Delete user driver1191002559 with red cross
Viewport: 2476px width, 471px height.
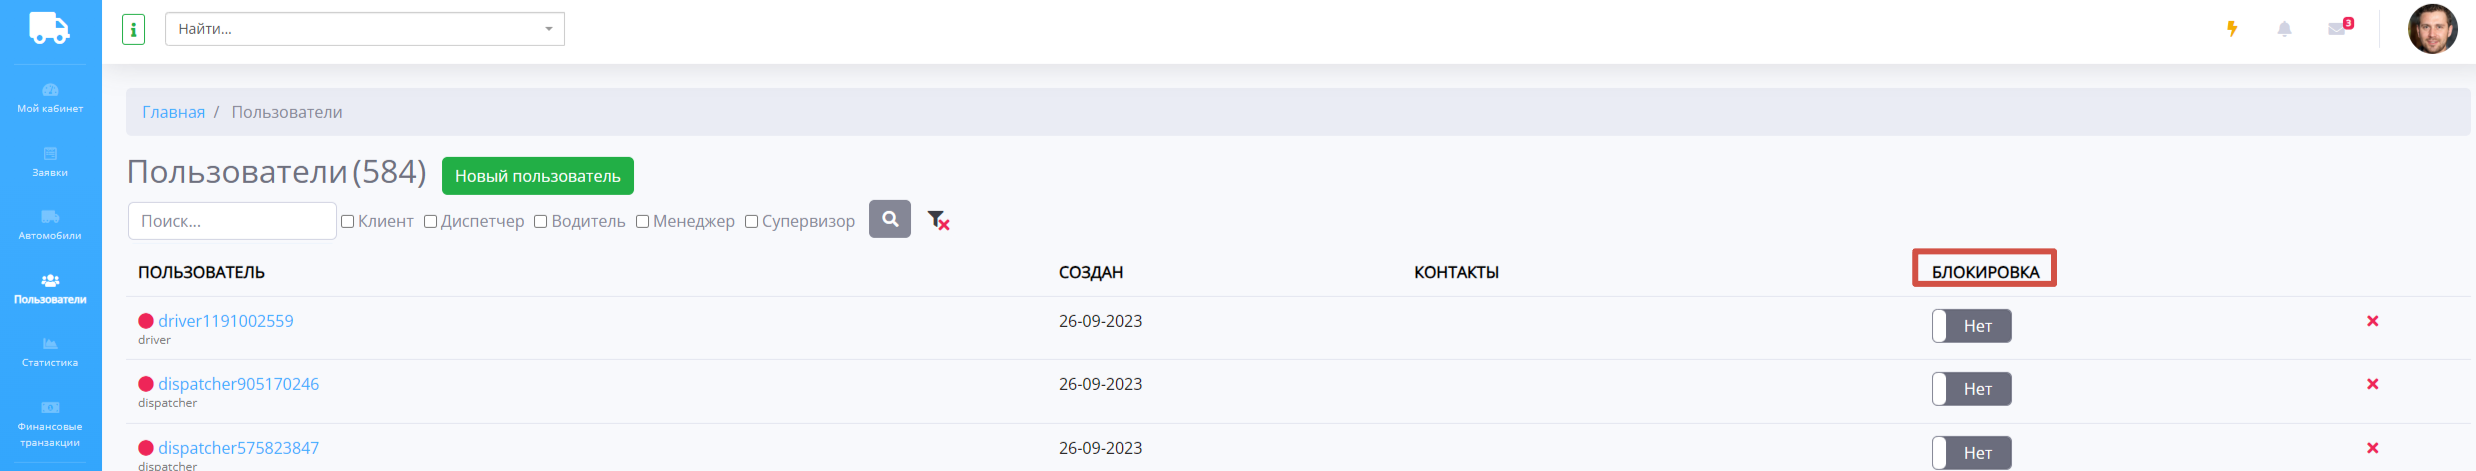(x=2372, y=321)
